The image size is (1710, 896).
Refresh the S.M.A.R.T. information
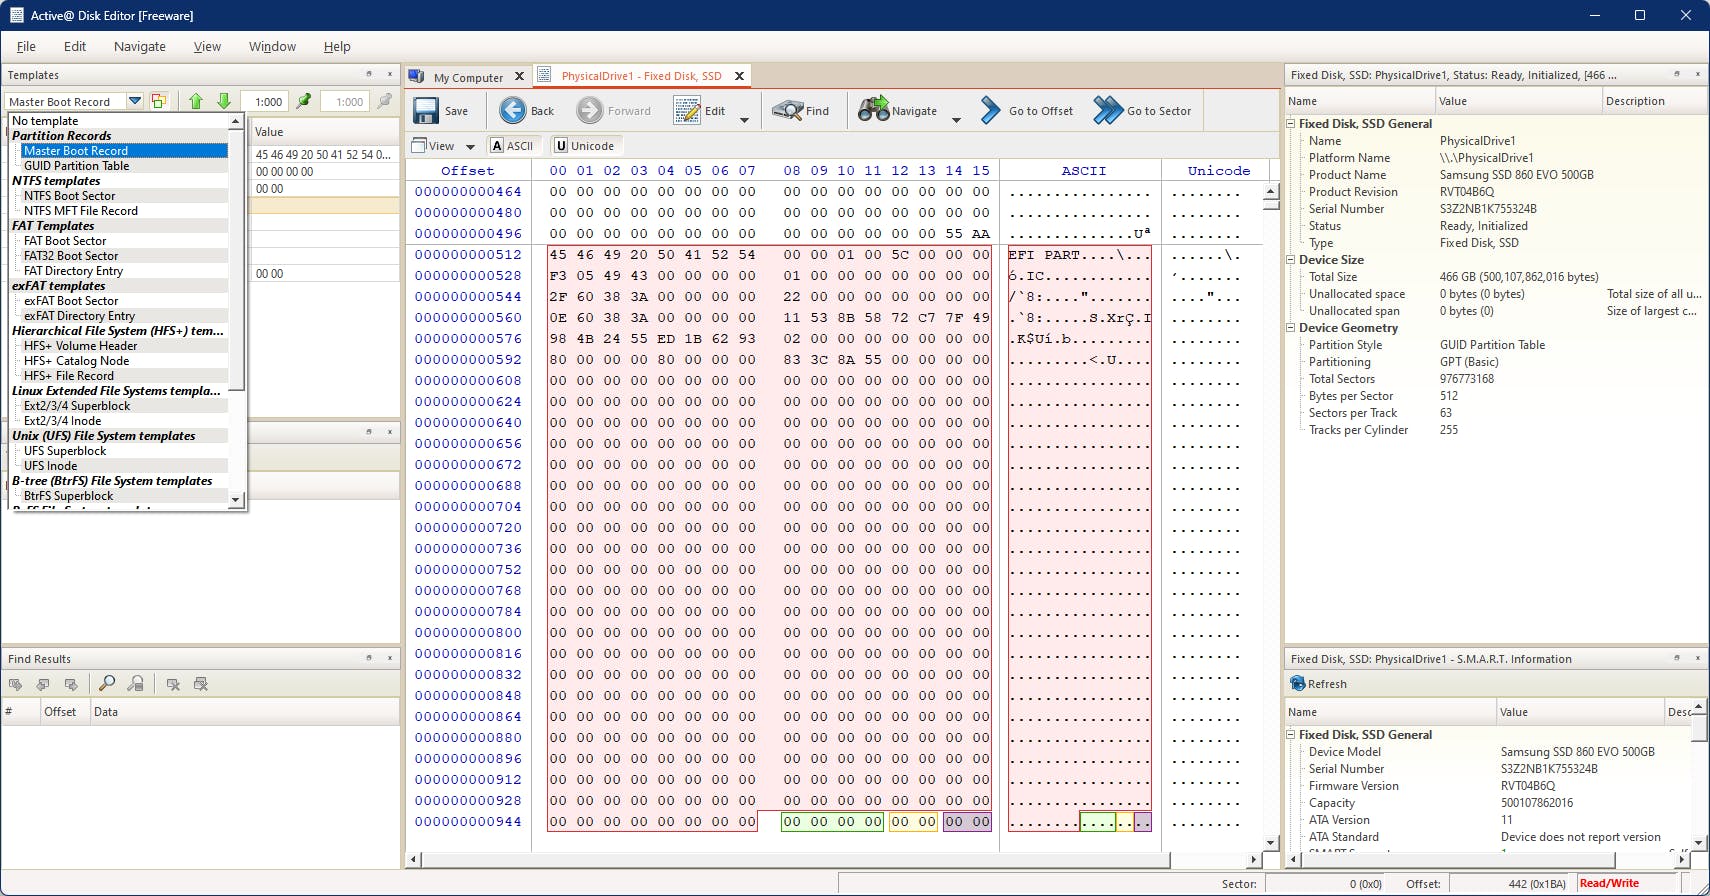(1318, 684)
